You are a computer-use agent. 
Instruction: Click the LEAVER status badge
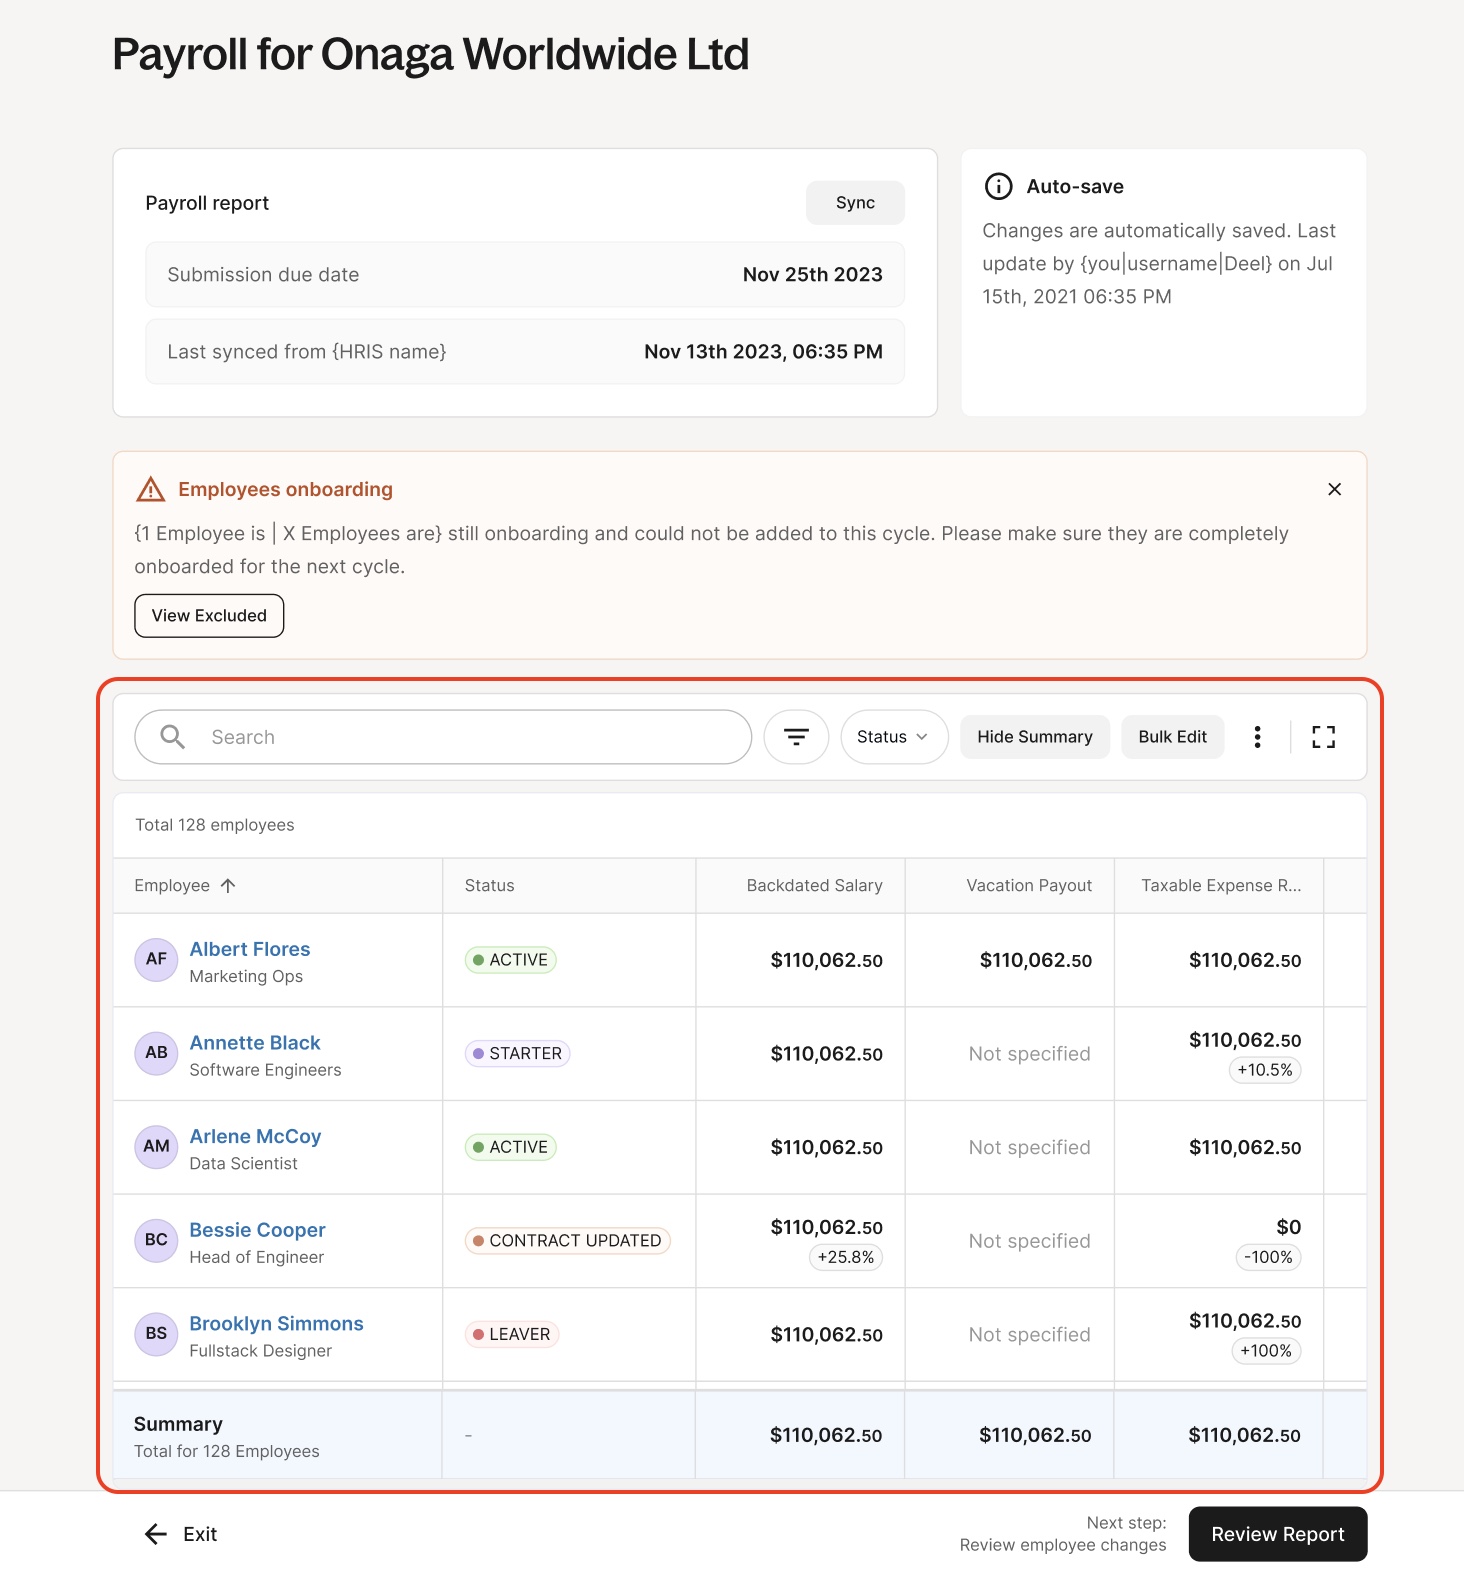pyautogui.click(x=511, y=1334)
